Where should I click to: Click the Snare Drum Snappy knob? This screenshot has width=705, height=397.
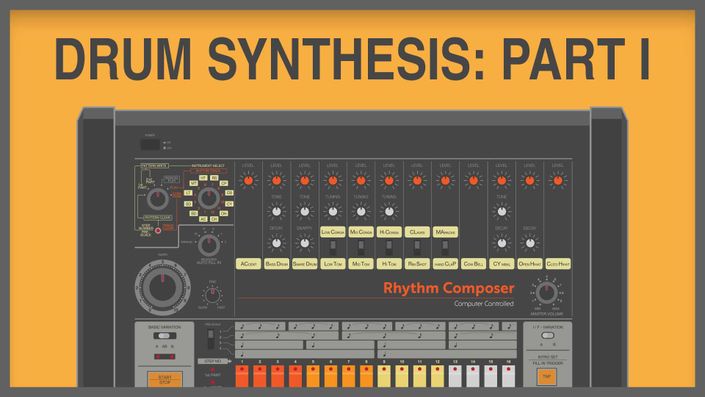[x=304, y=243]
